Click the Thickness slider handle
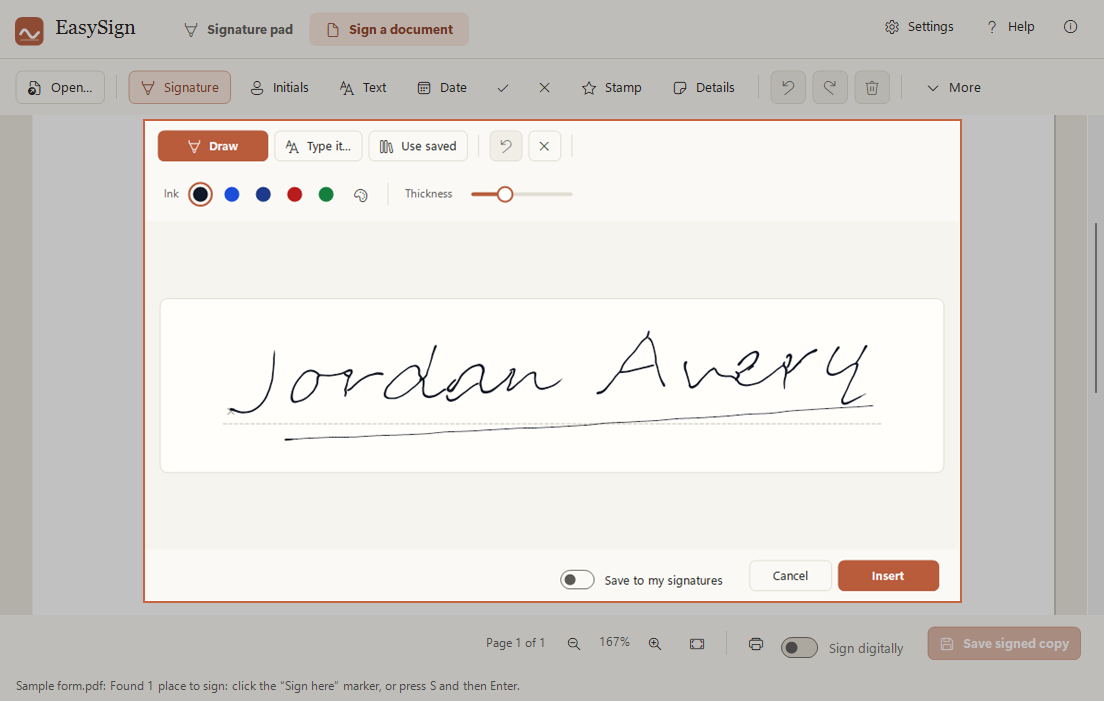Viewport: 1104px width, 701px height. coord(504,194)
